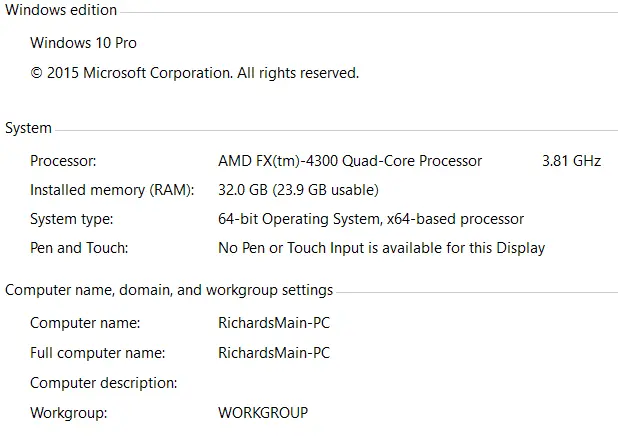Click the 3.81 GHz clock speed
This screenshot has height=437, width=618.
click(571, 160)
